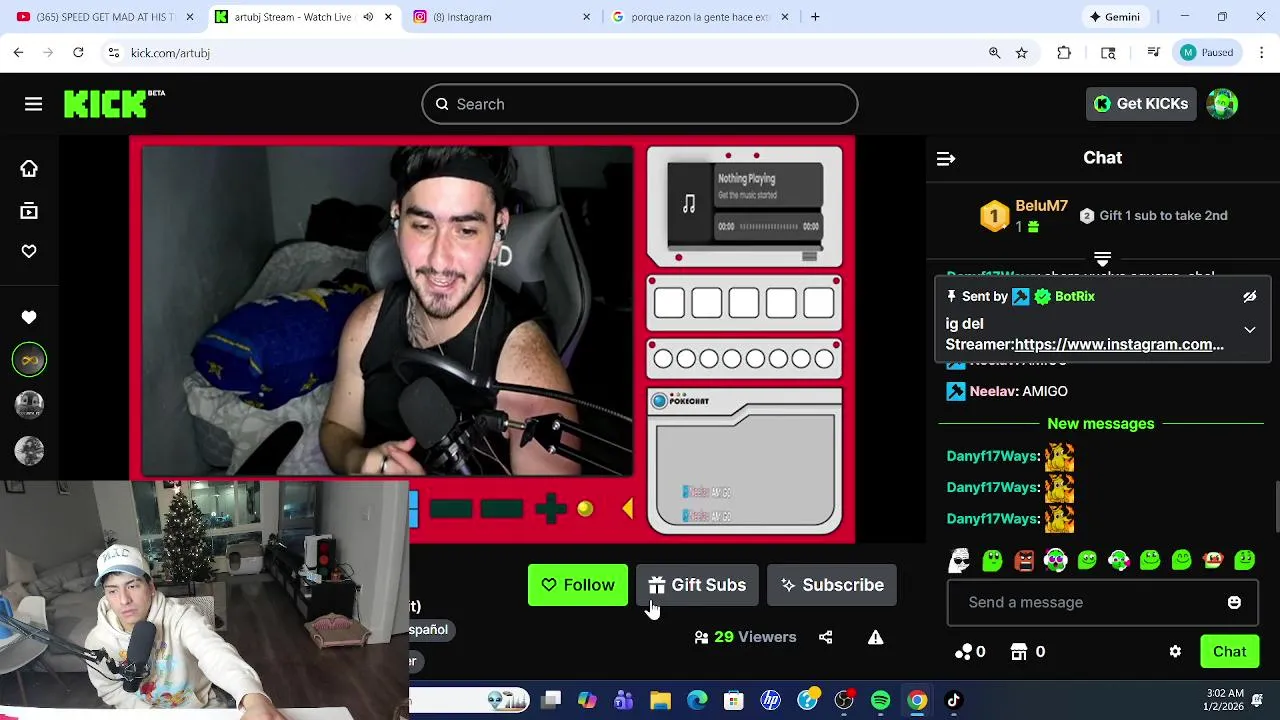Viewport: 1280px width, 720px height.
Task: Open the Paused profile chip
Action: point(1208,52)
